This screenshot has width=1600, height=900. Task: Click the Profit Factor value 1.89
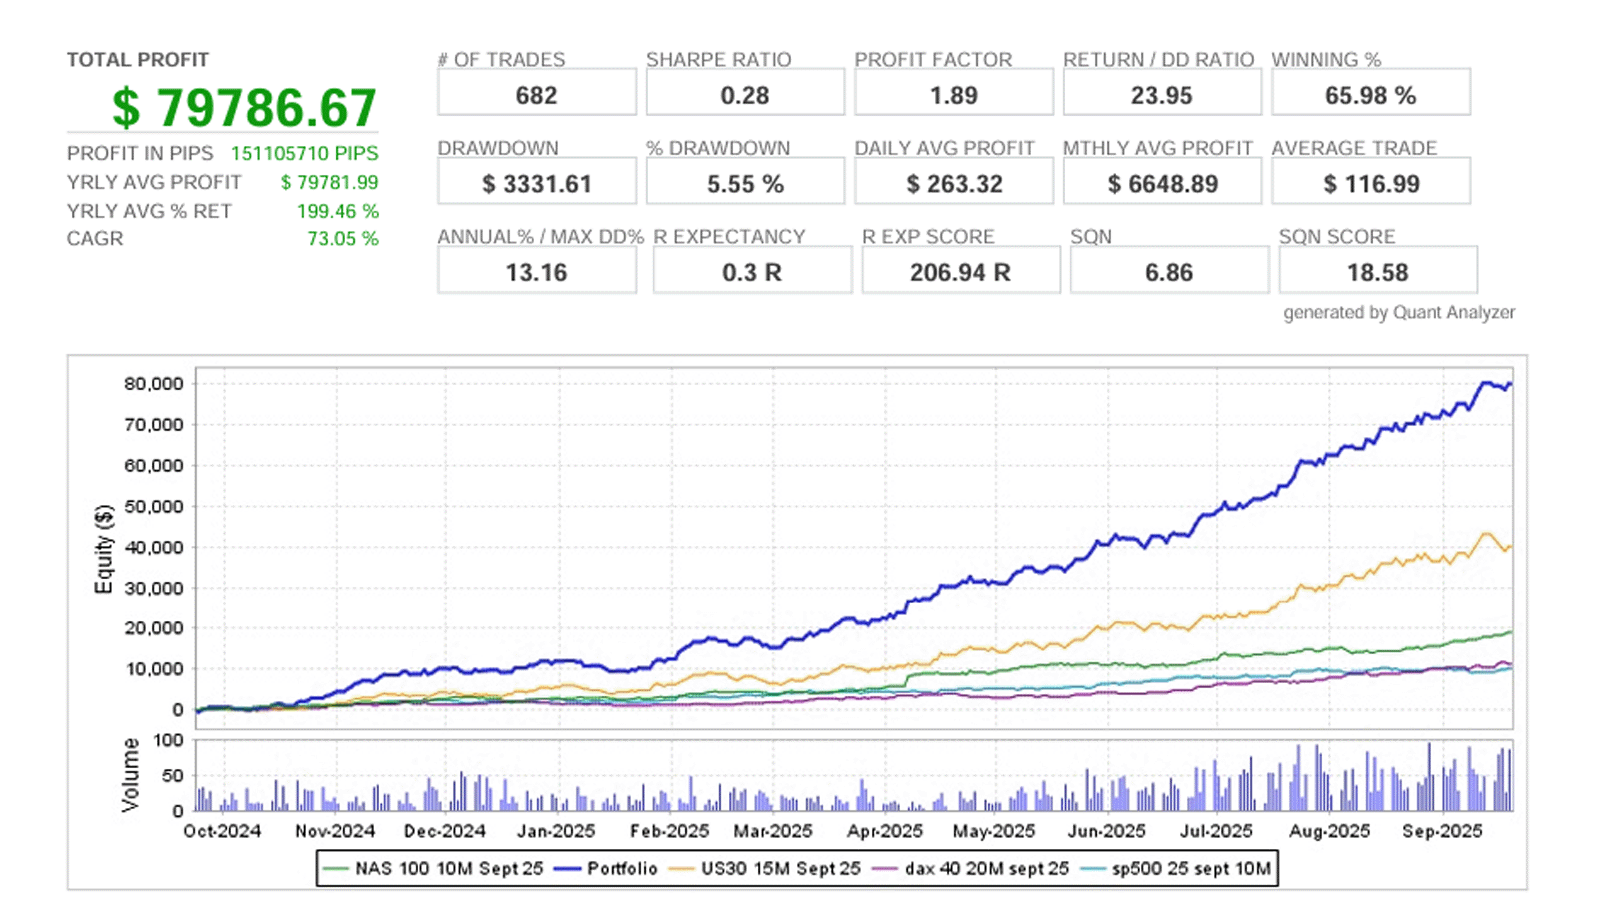click(x=954, y=95)
